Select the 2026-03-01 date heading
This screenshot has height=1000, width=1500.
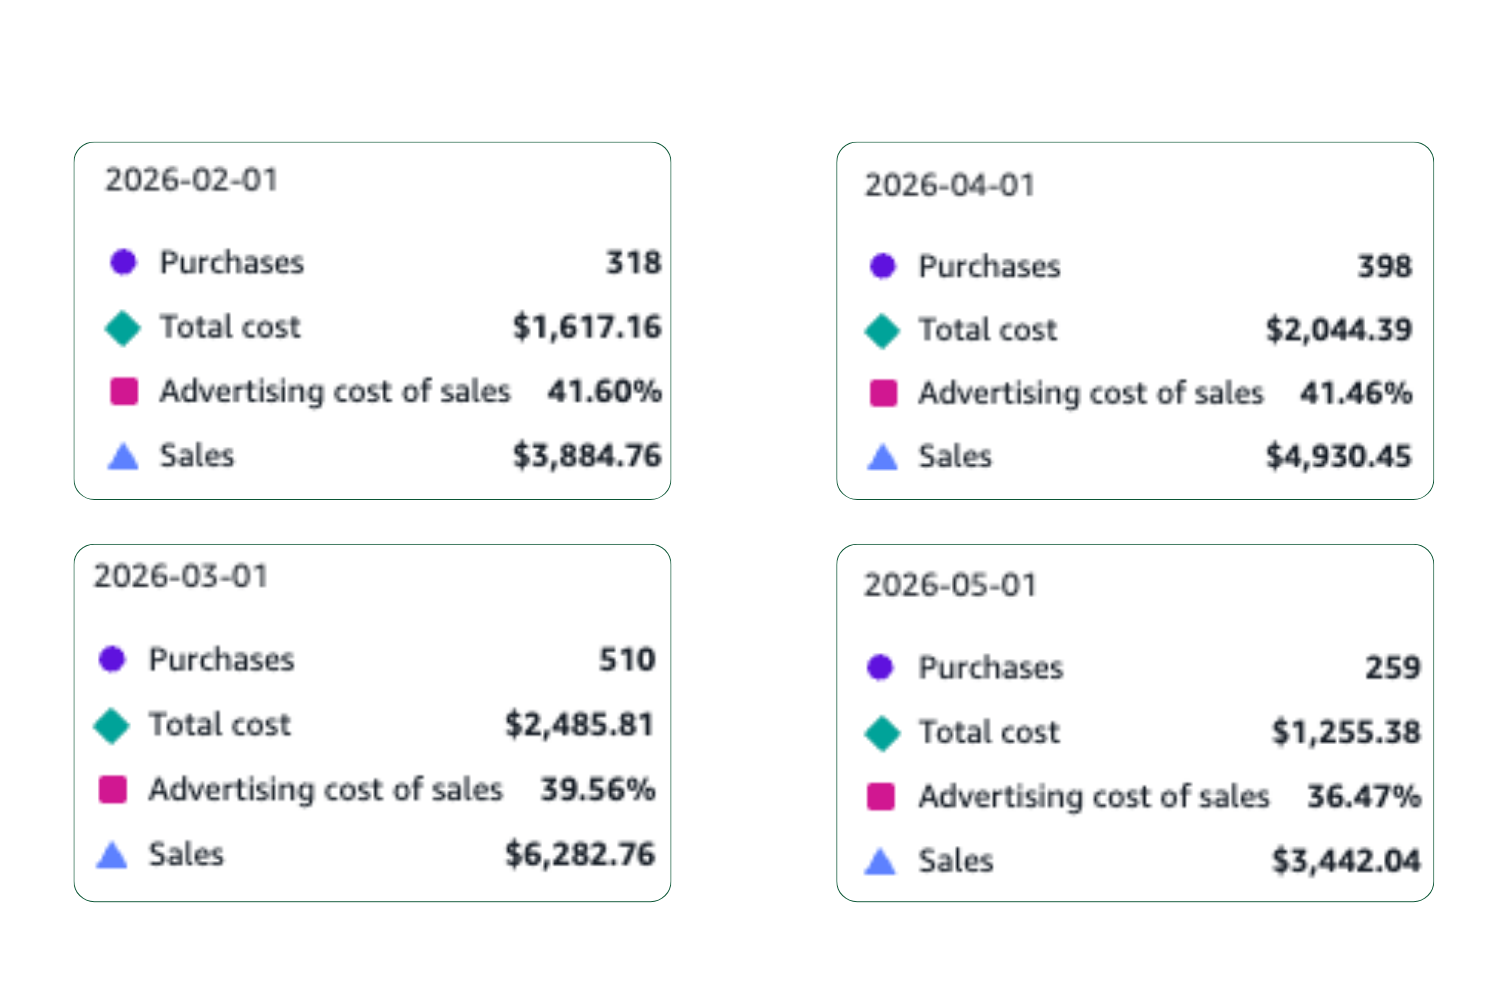click(x=181, y=576)
